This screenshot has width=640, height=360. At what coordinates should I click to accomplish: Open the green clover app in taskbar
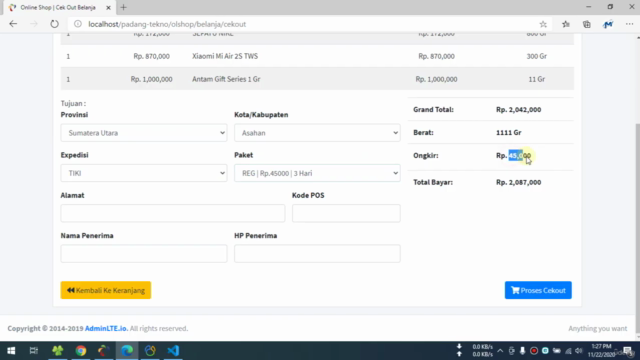click(x=58, y=351)
